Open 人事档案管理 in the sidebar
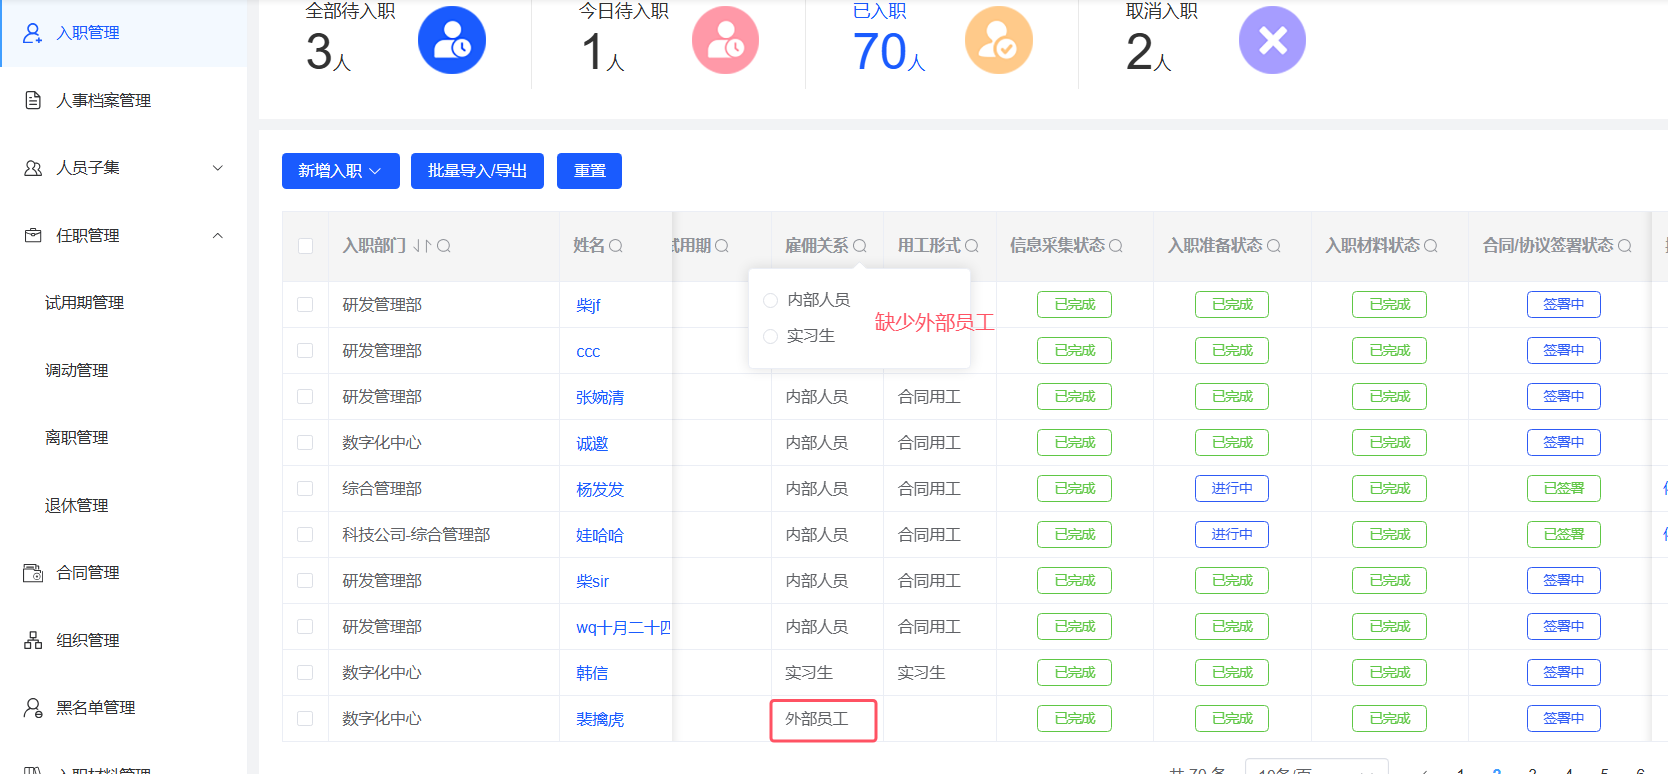 103,100
